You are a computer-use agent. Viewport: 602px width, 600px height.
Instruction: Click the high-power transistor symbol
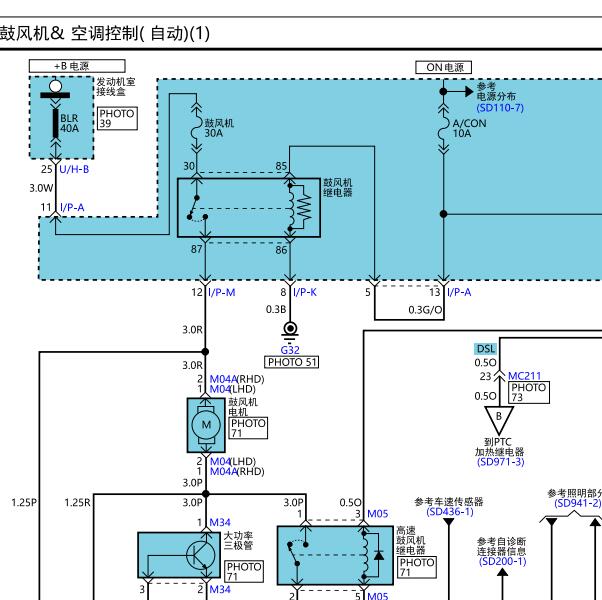(200, 555)
